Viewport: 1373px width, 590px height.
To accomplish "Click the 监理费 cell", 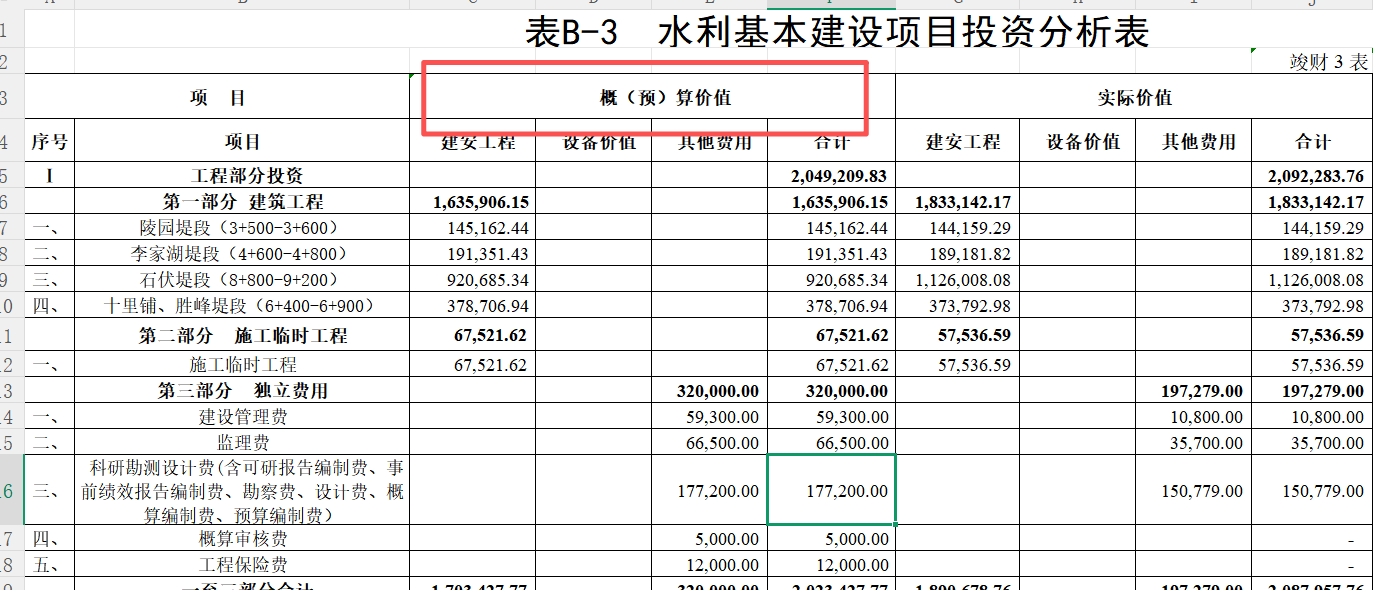I will point(241,442).
